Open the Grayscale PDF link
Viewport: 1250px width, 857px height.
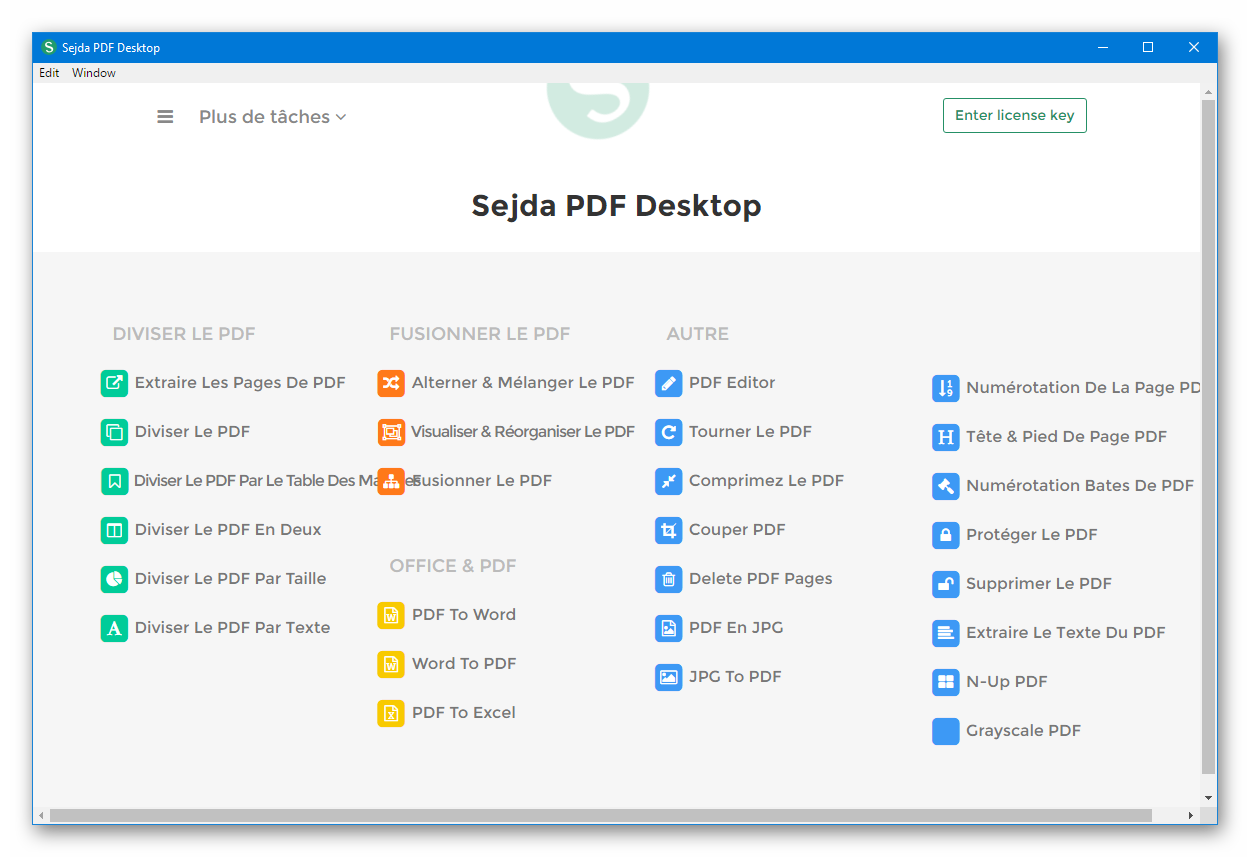[1023, 731]
